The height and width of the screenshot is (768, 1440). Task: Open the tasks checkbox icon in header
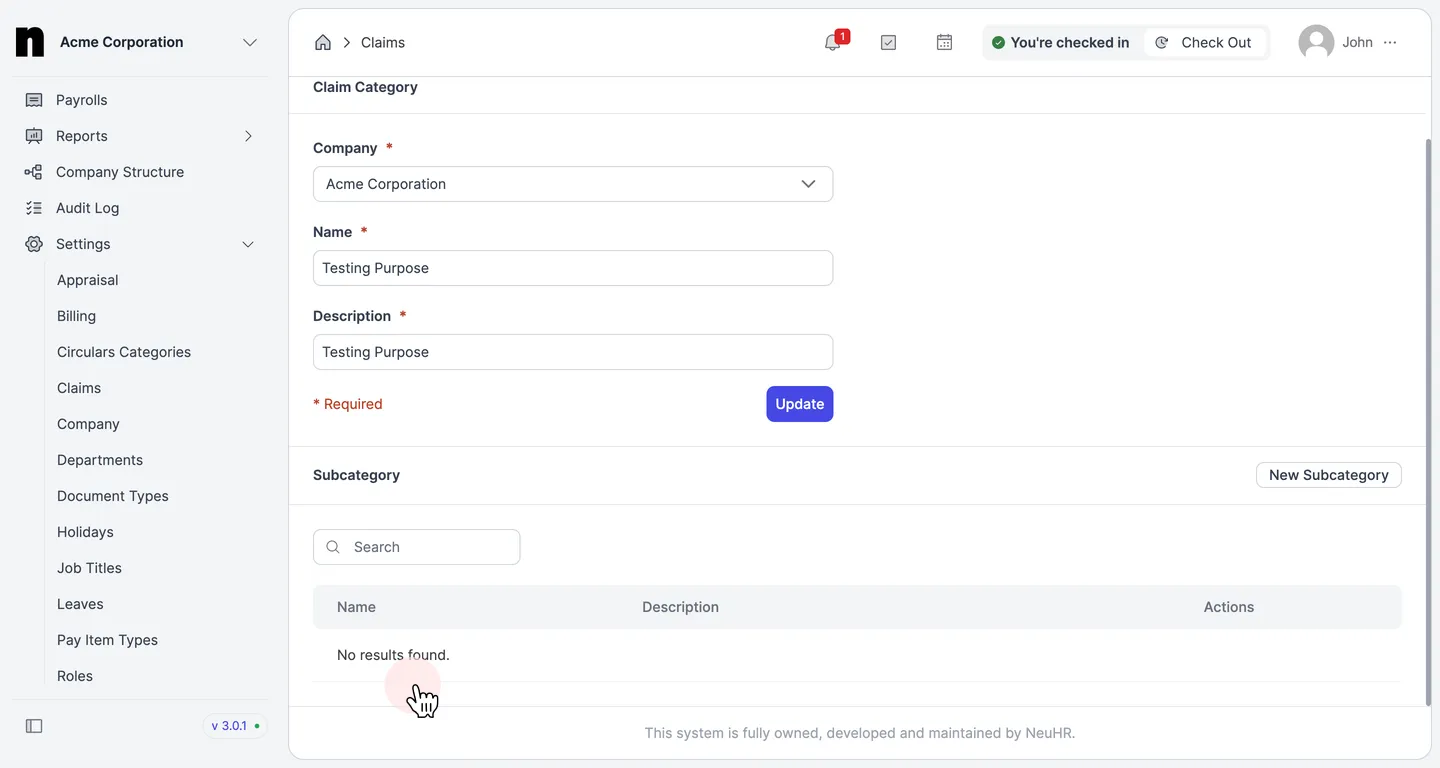(888, 42)
